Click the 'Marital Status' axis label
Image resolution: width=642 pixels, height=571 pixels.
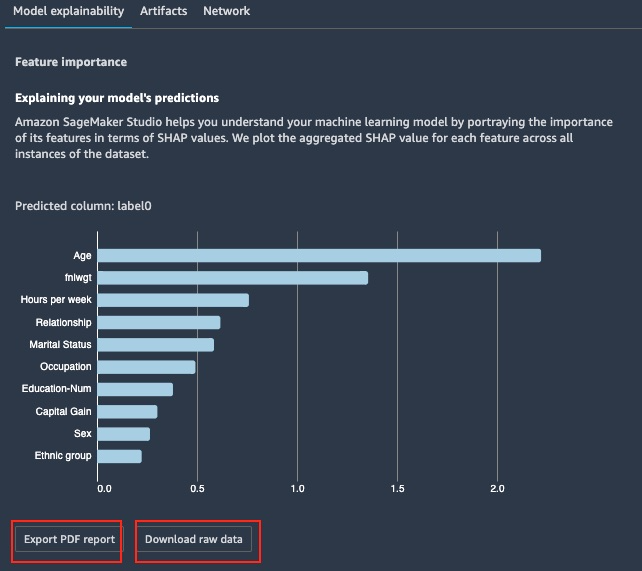point(60,344)
